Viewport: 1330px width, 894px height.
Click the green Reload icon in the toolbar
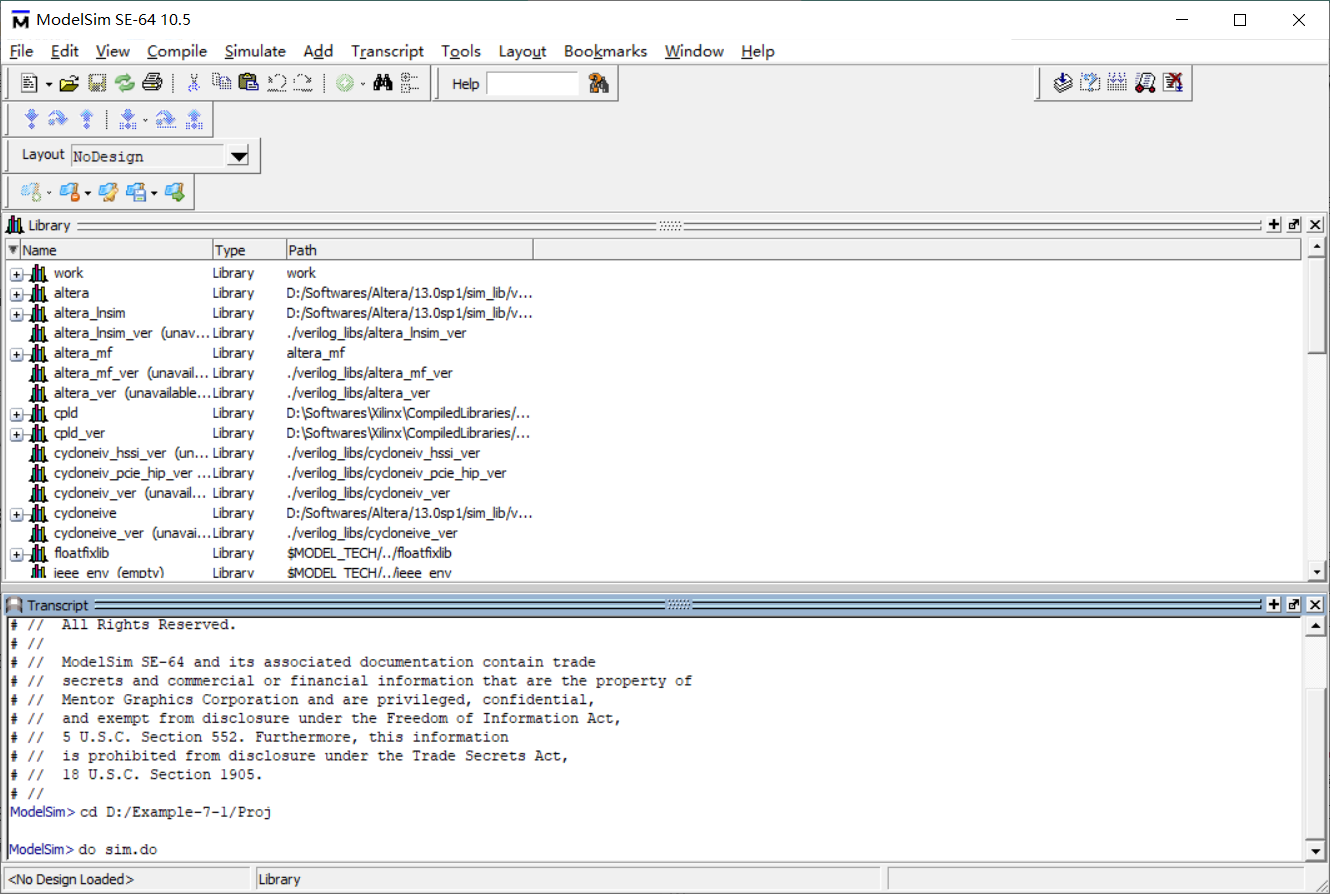point(124,83)
